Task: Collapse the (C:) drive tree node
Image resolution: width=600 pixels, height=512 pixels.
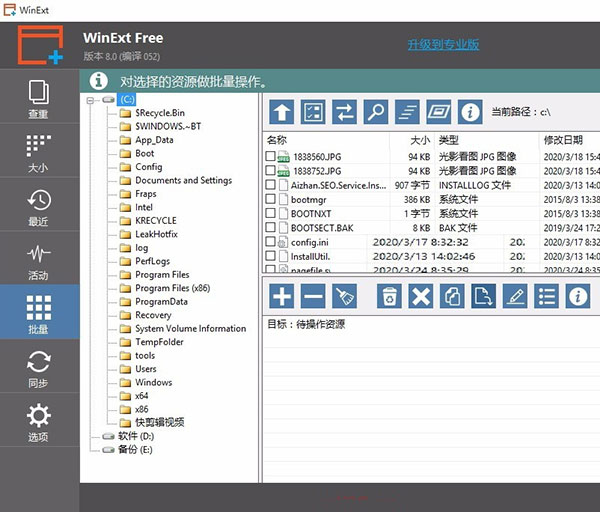Action: tap(90, 100)
